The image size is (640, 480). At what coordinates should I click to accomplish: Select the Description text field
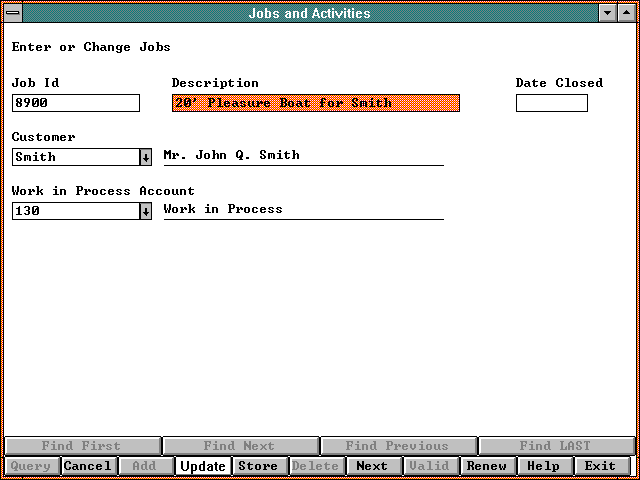click(315, 103)
